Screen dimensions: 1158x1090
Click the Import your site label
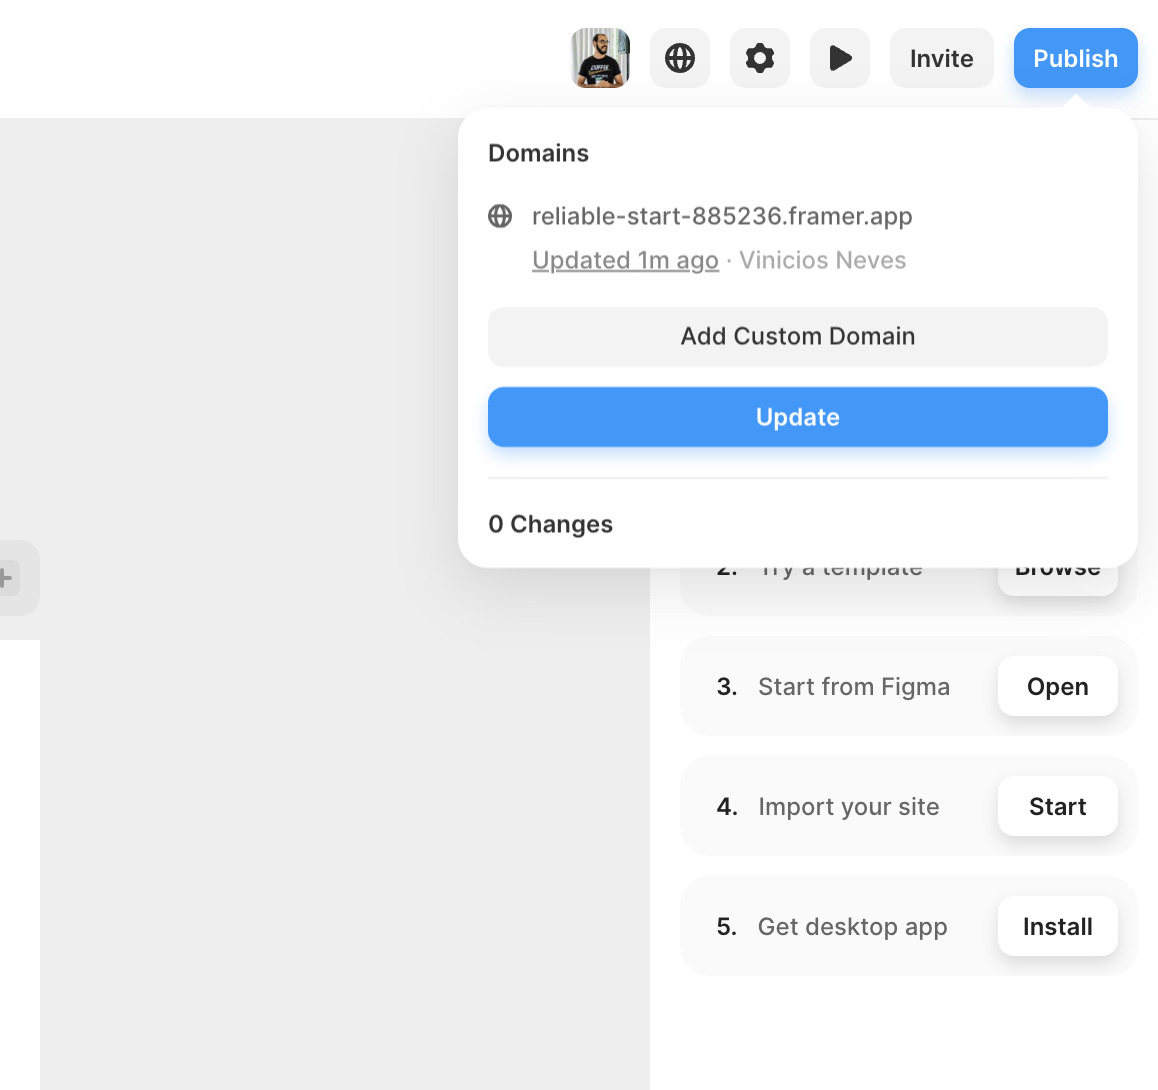(849, 807)
